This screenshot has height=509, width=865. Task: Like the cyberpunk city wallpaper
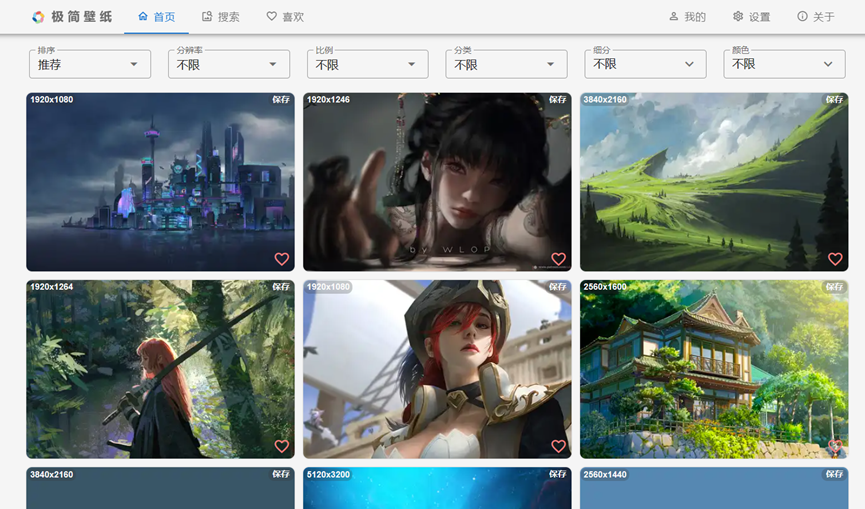[x=282, y=259]
